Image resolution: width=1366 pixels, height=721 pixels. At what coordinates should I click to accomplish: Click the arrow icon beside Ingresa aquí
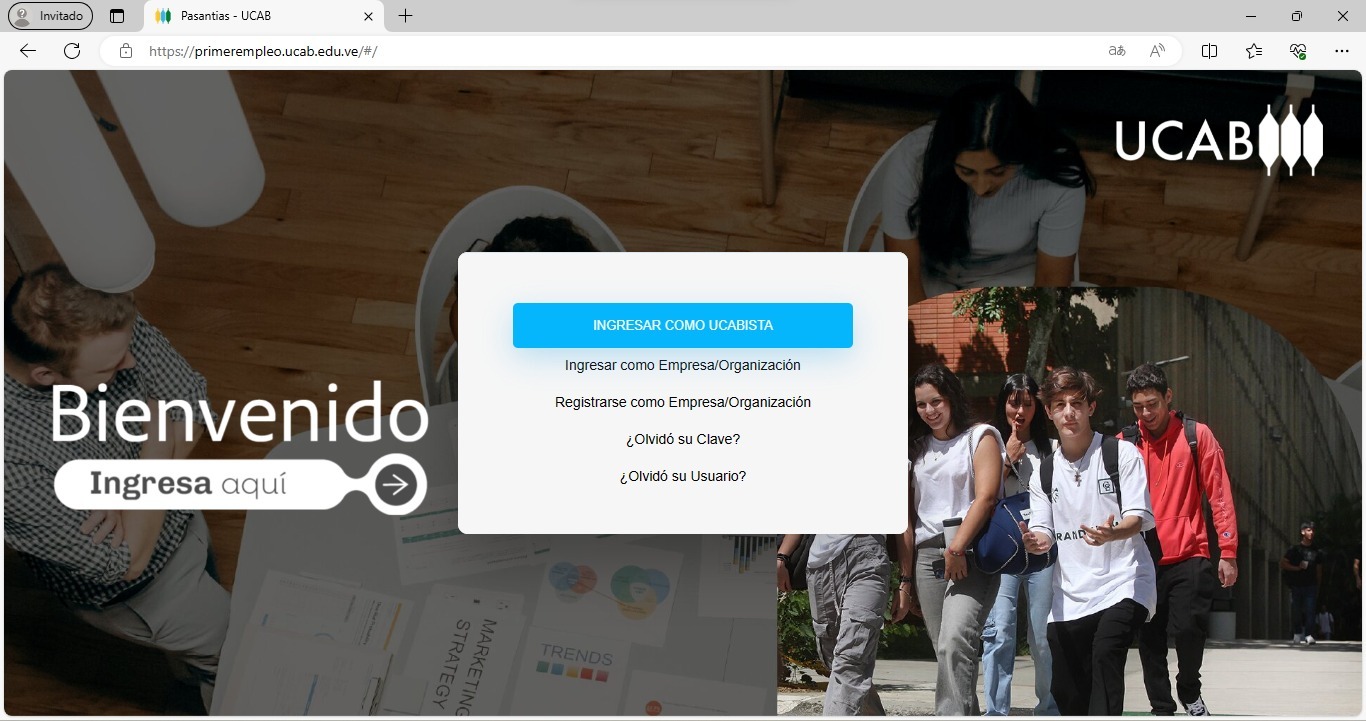[x=397, y=485]
